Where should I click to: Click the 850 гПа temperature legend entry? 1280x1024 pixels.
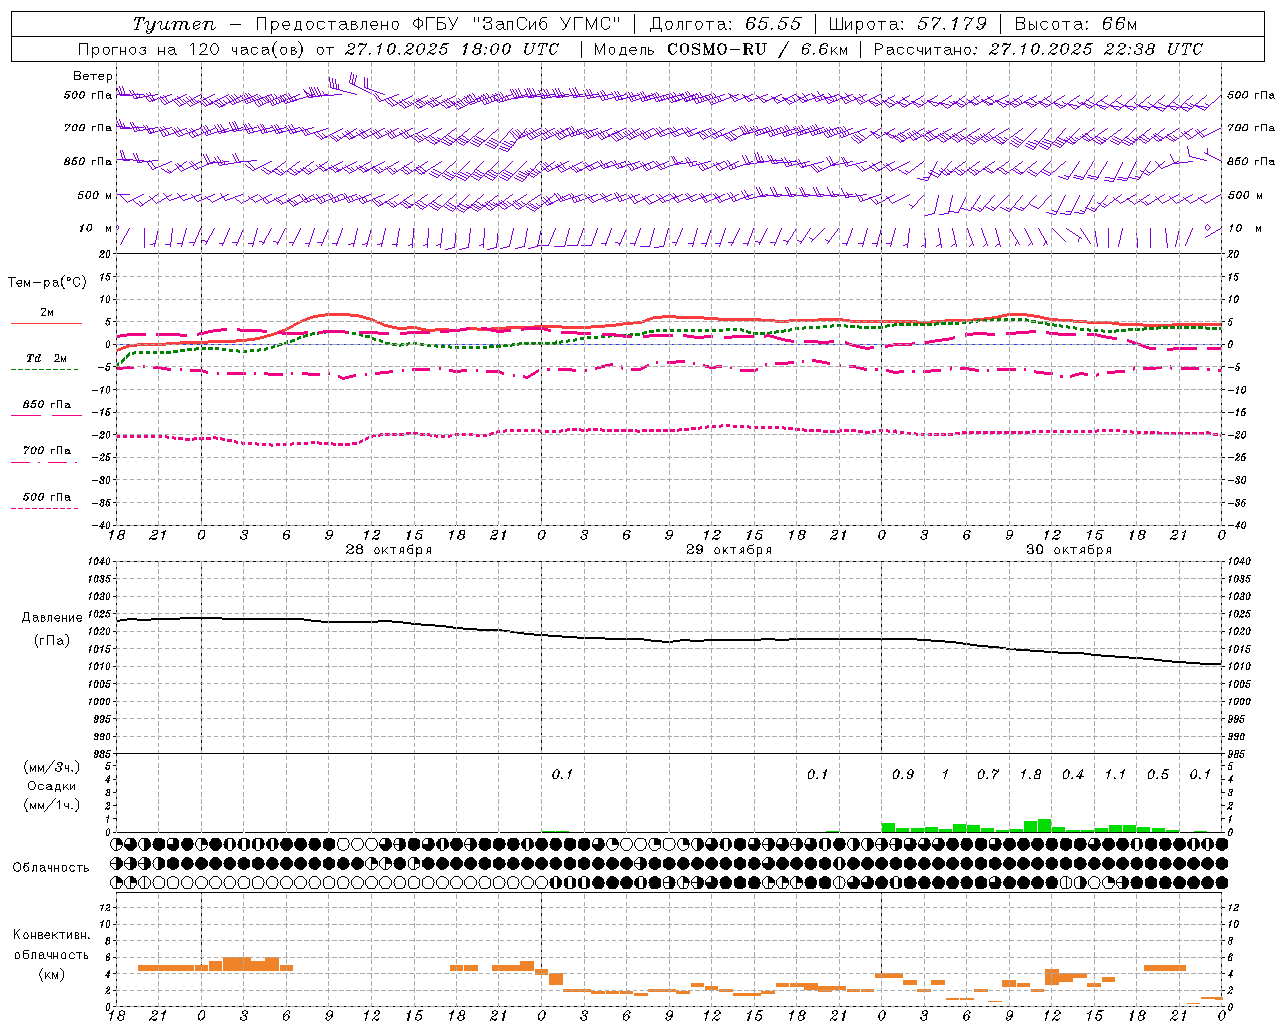46,404
